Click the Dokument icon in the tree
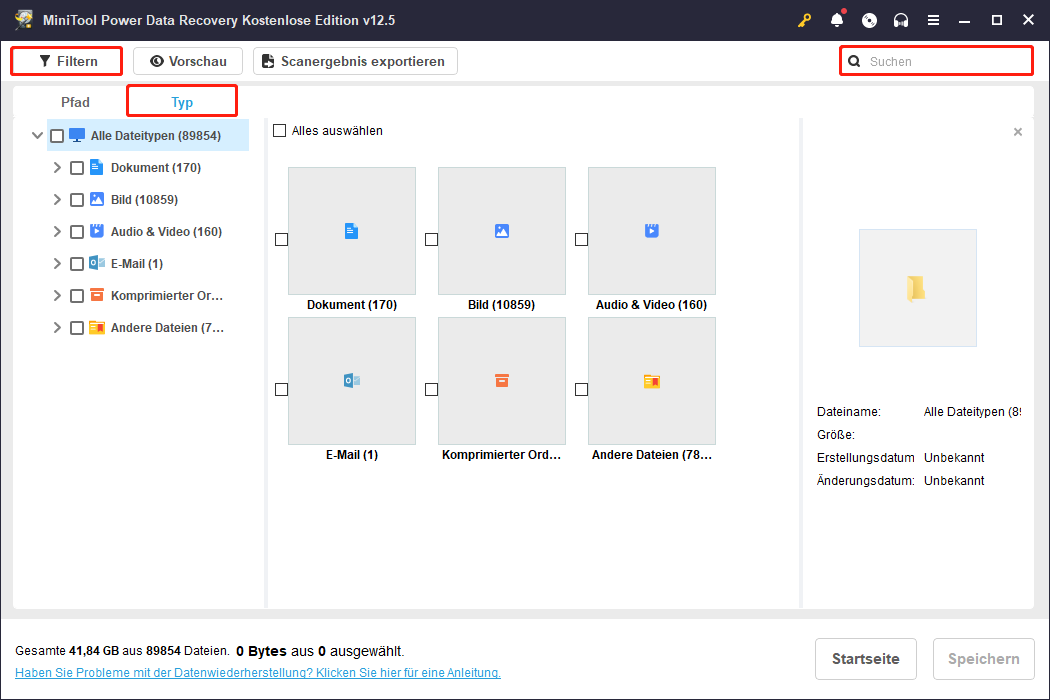This screenshot has width=1050, height=700. click(x=96, y=167)
